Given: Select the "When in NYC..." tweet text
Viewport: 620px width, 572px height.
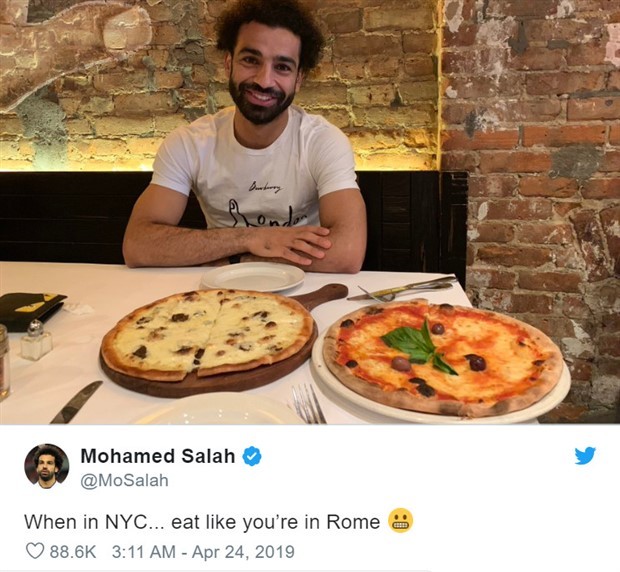Looking at the screenshot, I should pos(202,522).
